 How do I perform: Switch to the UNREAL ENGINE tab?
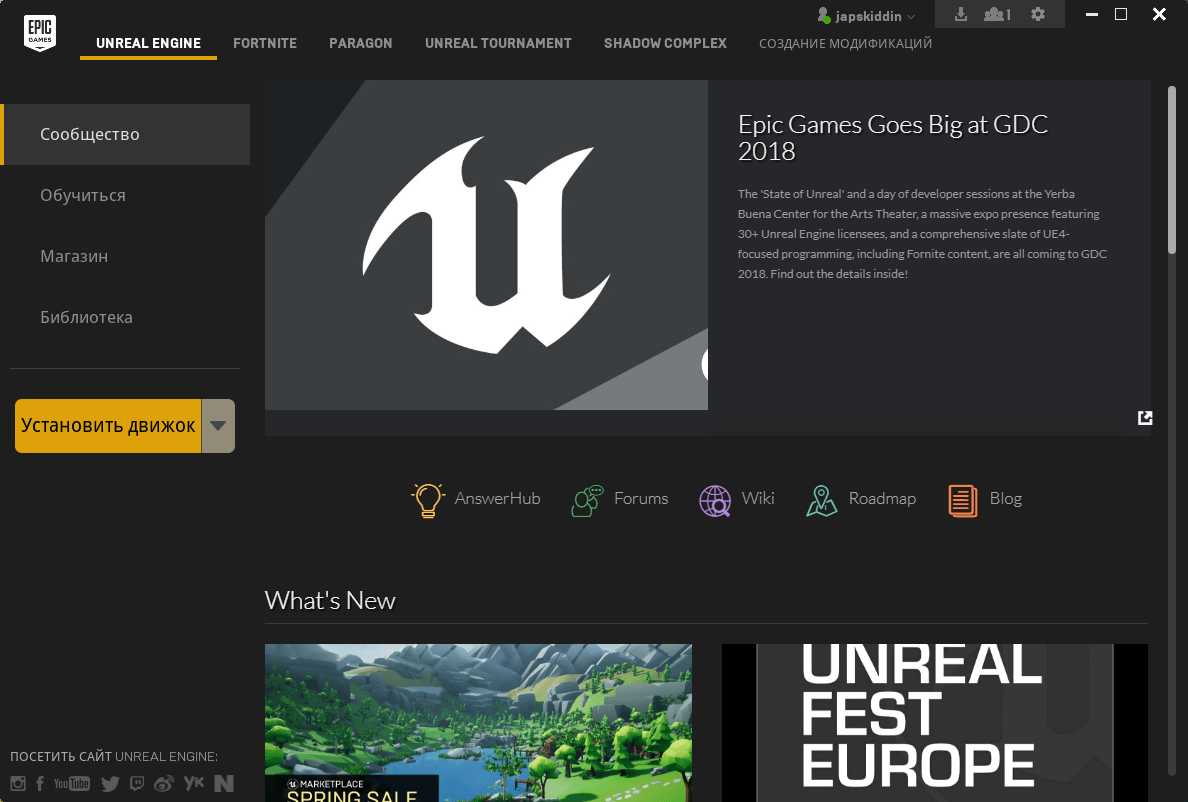point(148,43)
